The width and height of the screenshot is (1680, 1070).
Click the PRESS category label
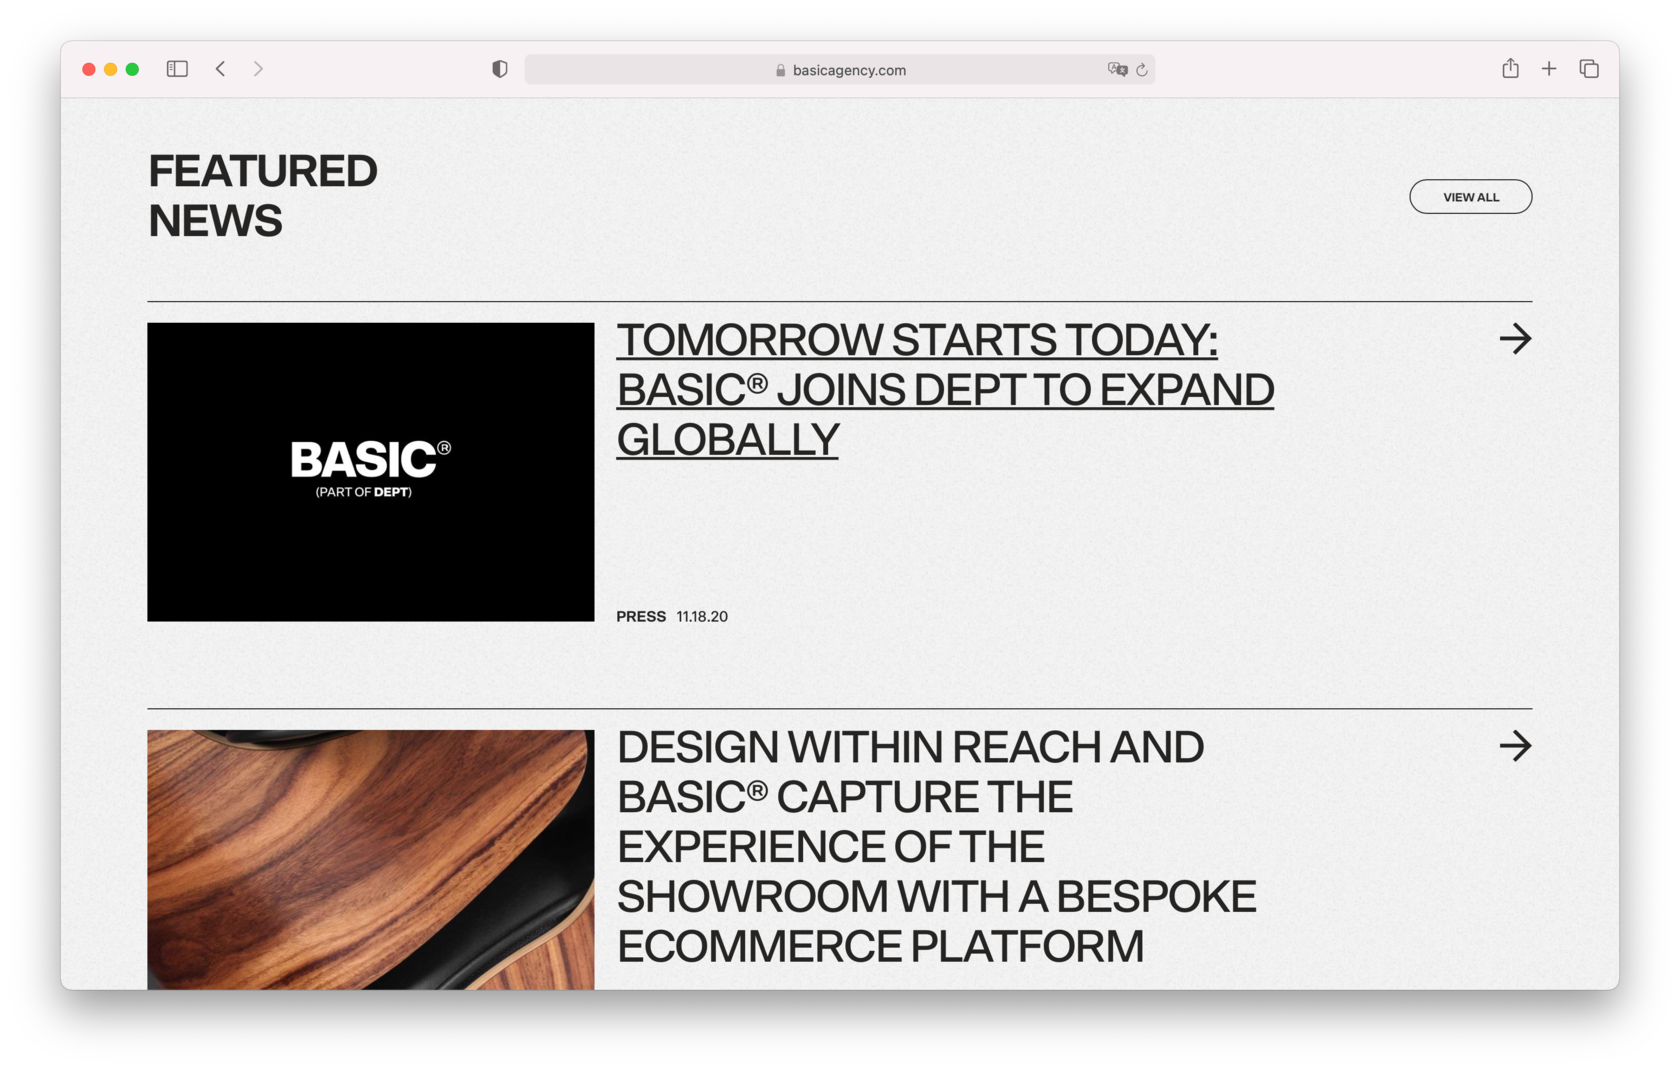[x=641, y=617]
